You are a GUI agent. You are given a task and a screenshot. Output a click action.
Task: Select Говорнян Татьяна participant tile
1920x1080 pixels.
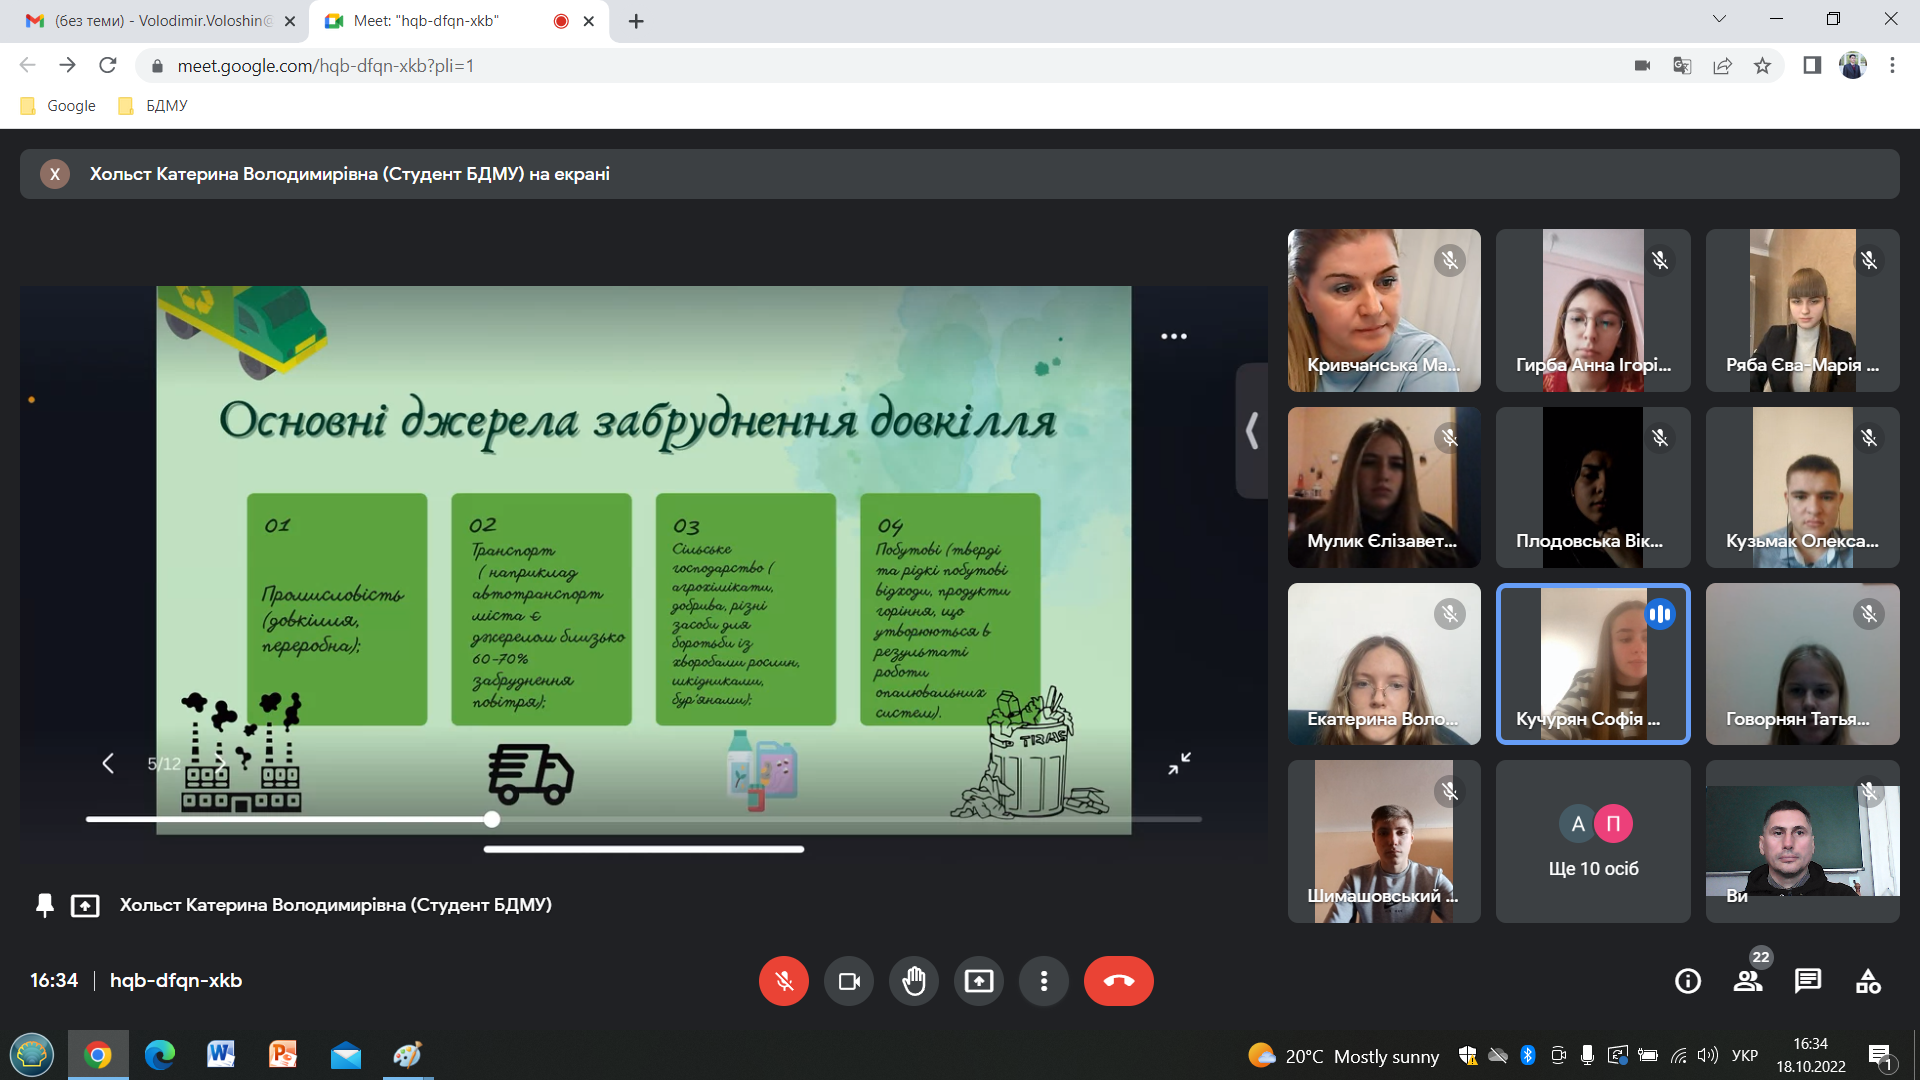click(1803, 664)
